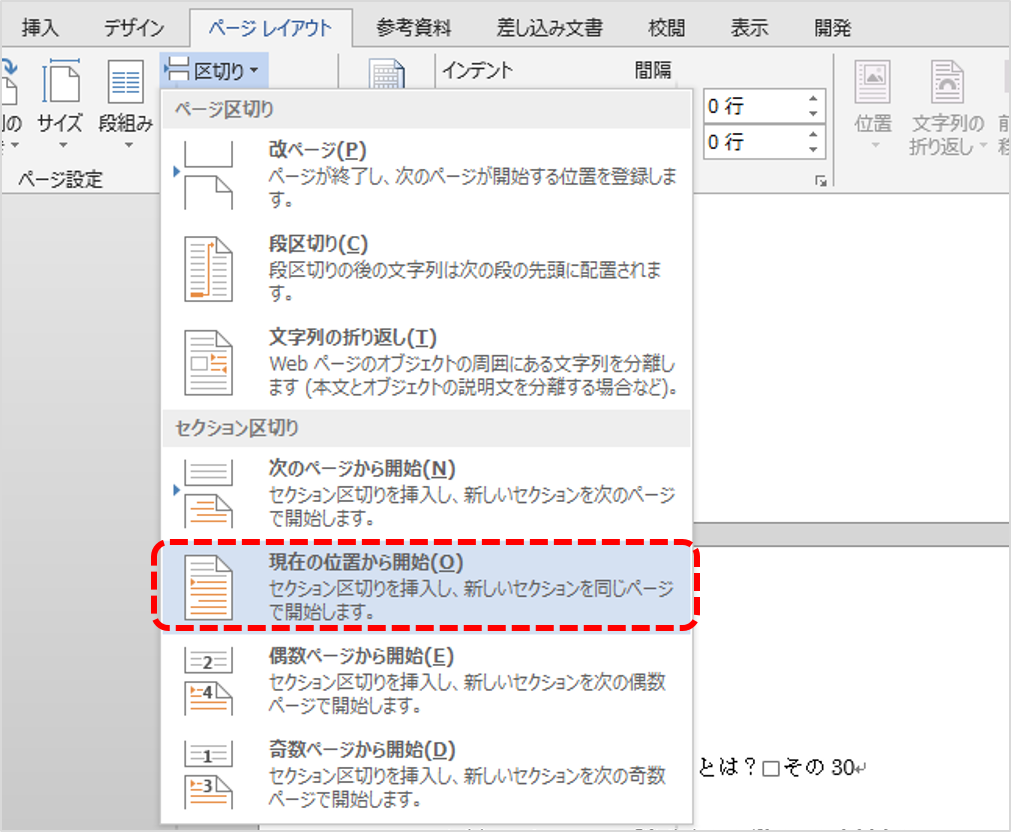
Task: Choose 偶数ページから開始 menu entry text
Action: (x=361, y=657)
